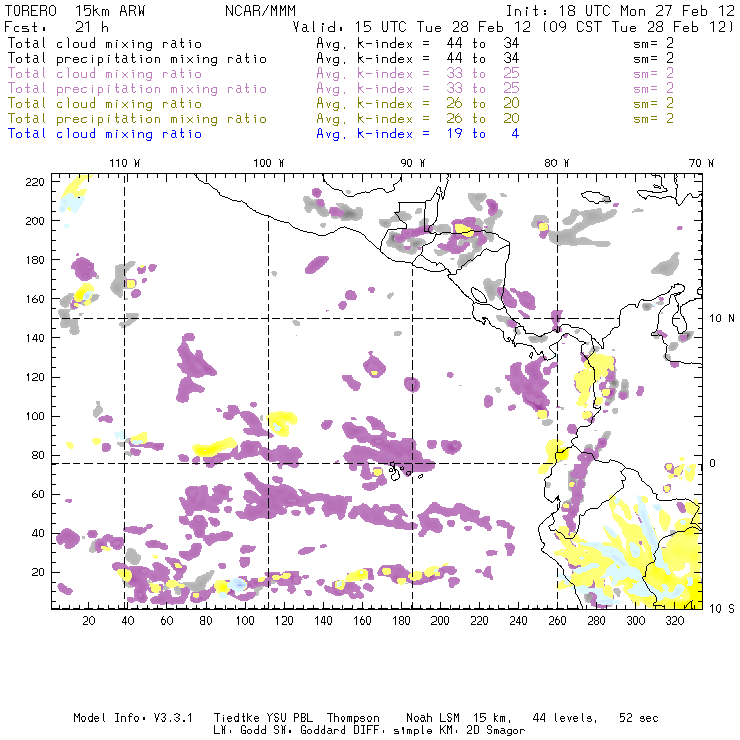Select '180' on the horizontal axis
Image resolution: width=740 pixels, height=740 pixels.
(x=401, y=621)
